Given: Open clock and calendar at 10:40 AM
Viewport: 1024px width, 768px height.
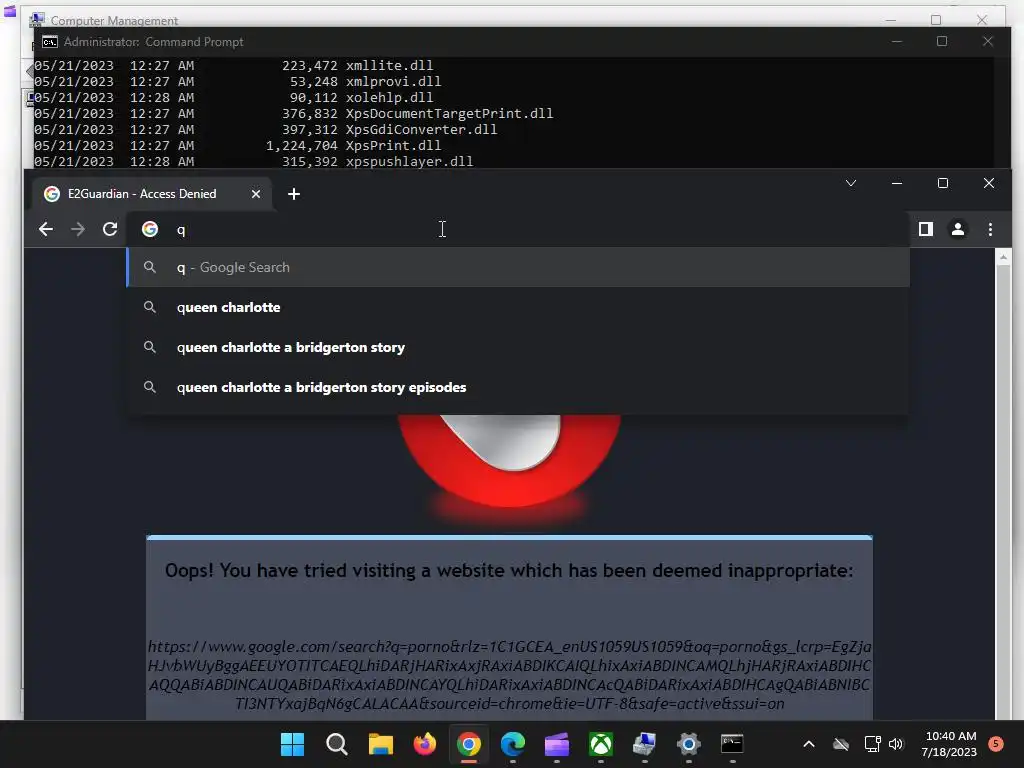Looking at the screenshot, I should [x=950, y=744].
